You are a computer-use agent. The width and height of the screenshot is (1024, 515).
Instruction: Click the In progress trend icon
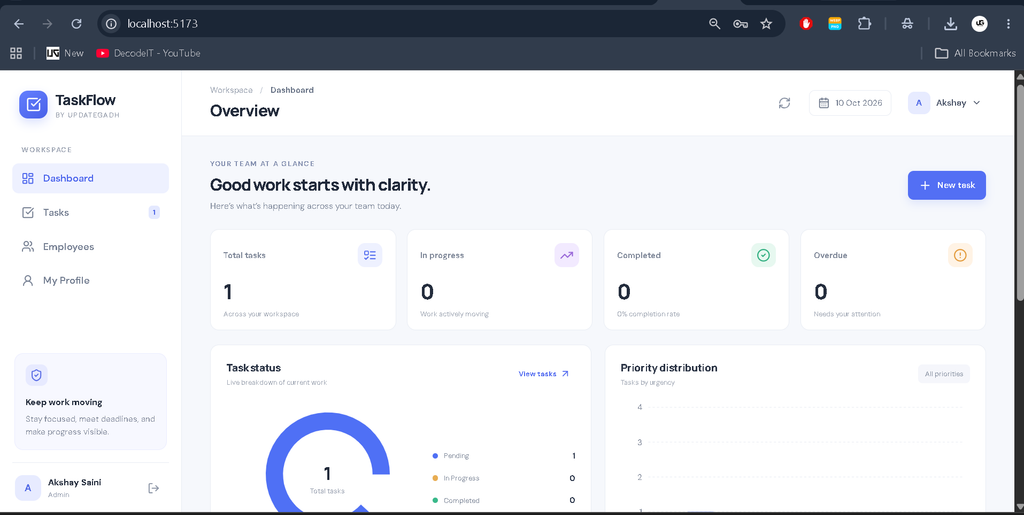point(567,255)
